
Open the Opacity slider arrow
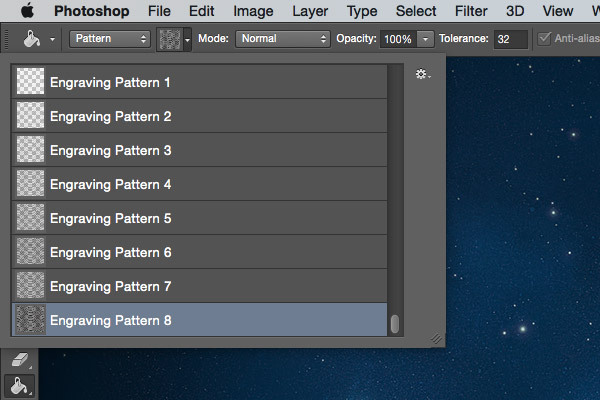coord(425,39)
